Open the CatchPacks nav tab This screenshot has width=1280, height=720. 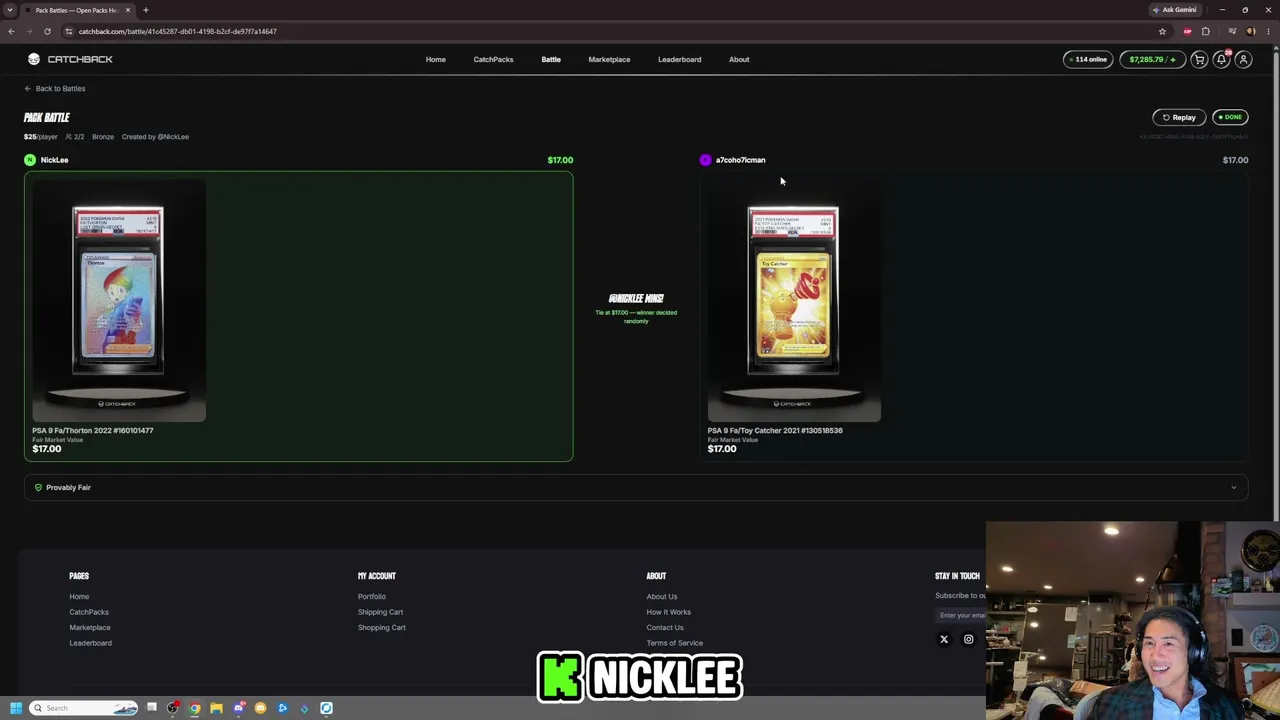coord(493,59)
